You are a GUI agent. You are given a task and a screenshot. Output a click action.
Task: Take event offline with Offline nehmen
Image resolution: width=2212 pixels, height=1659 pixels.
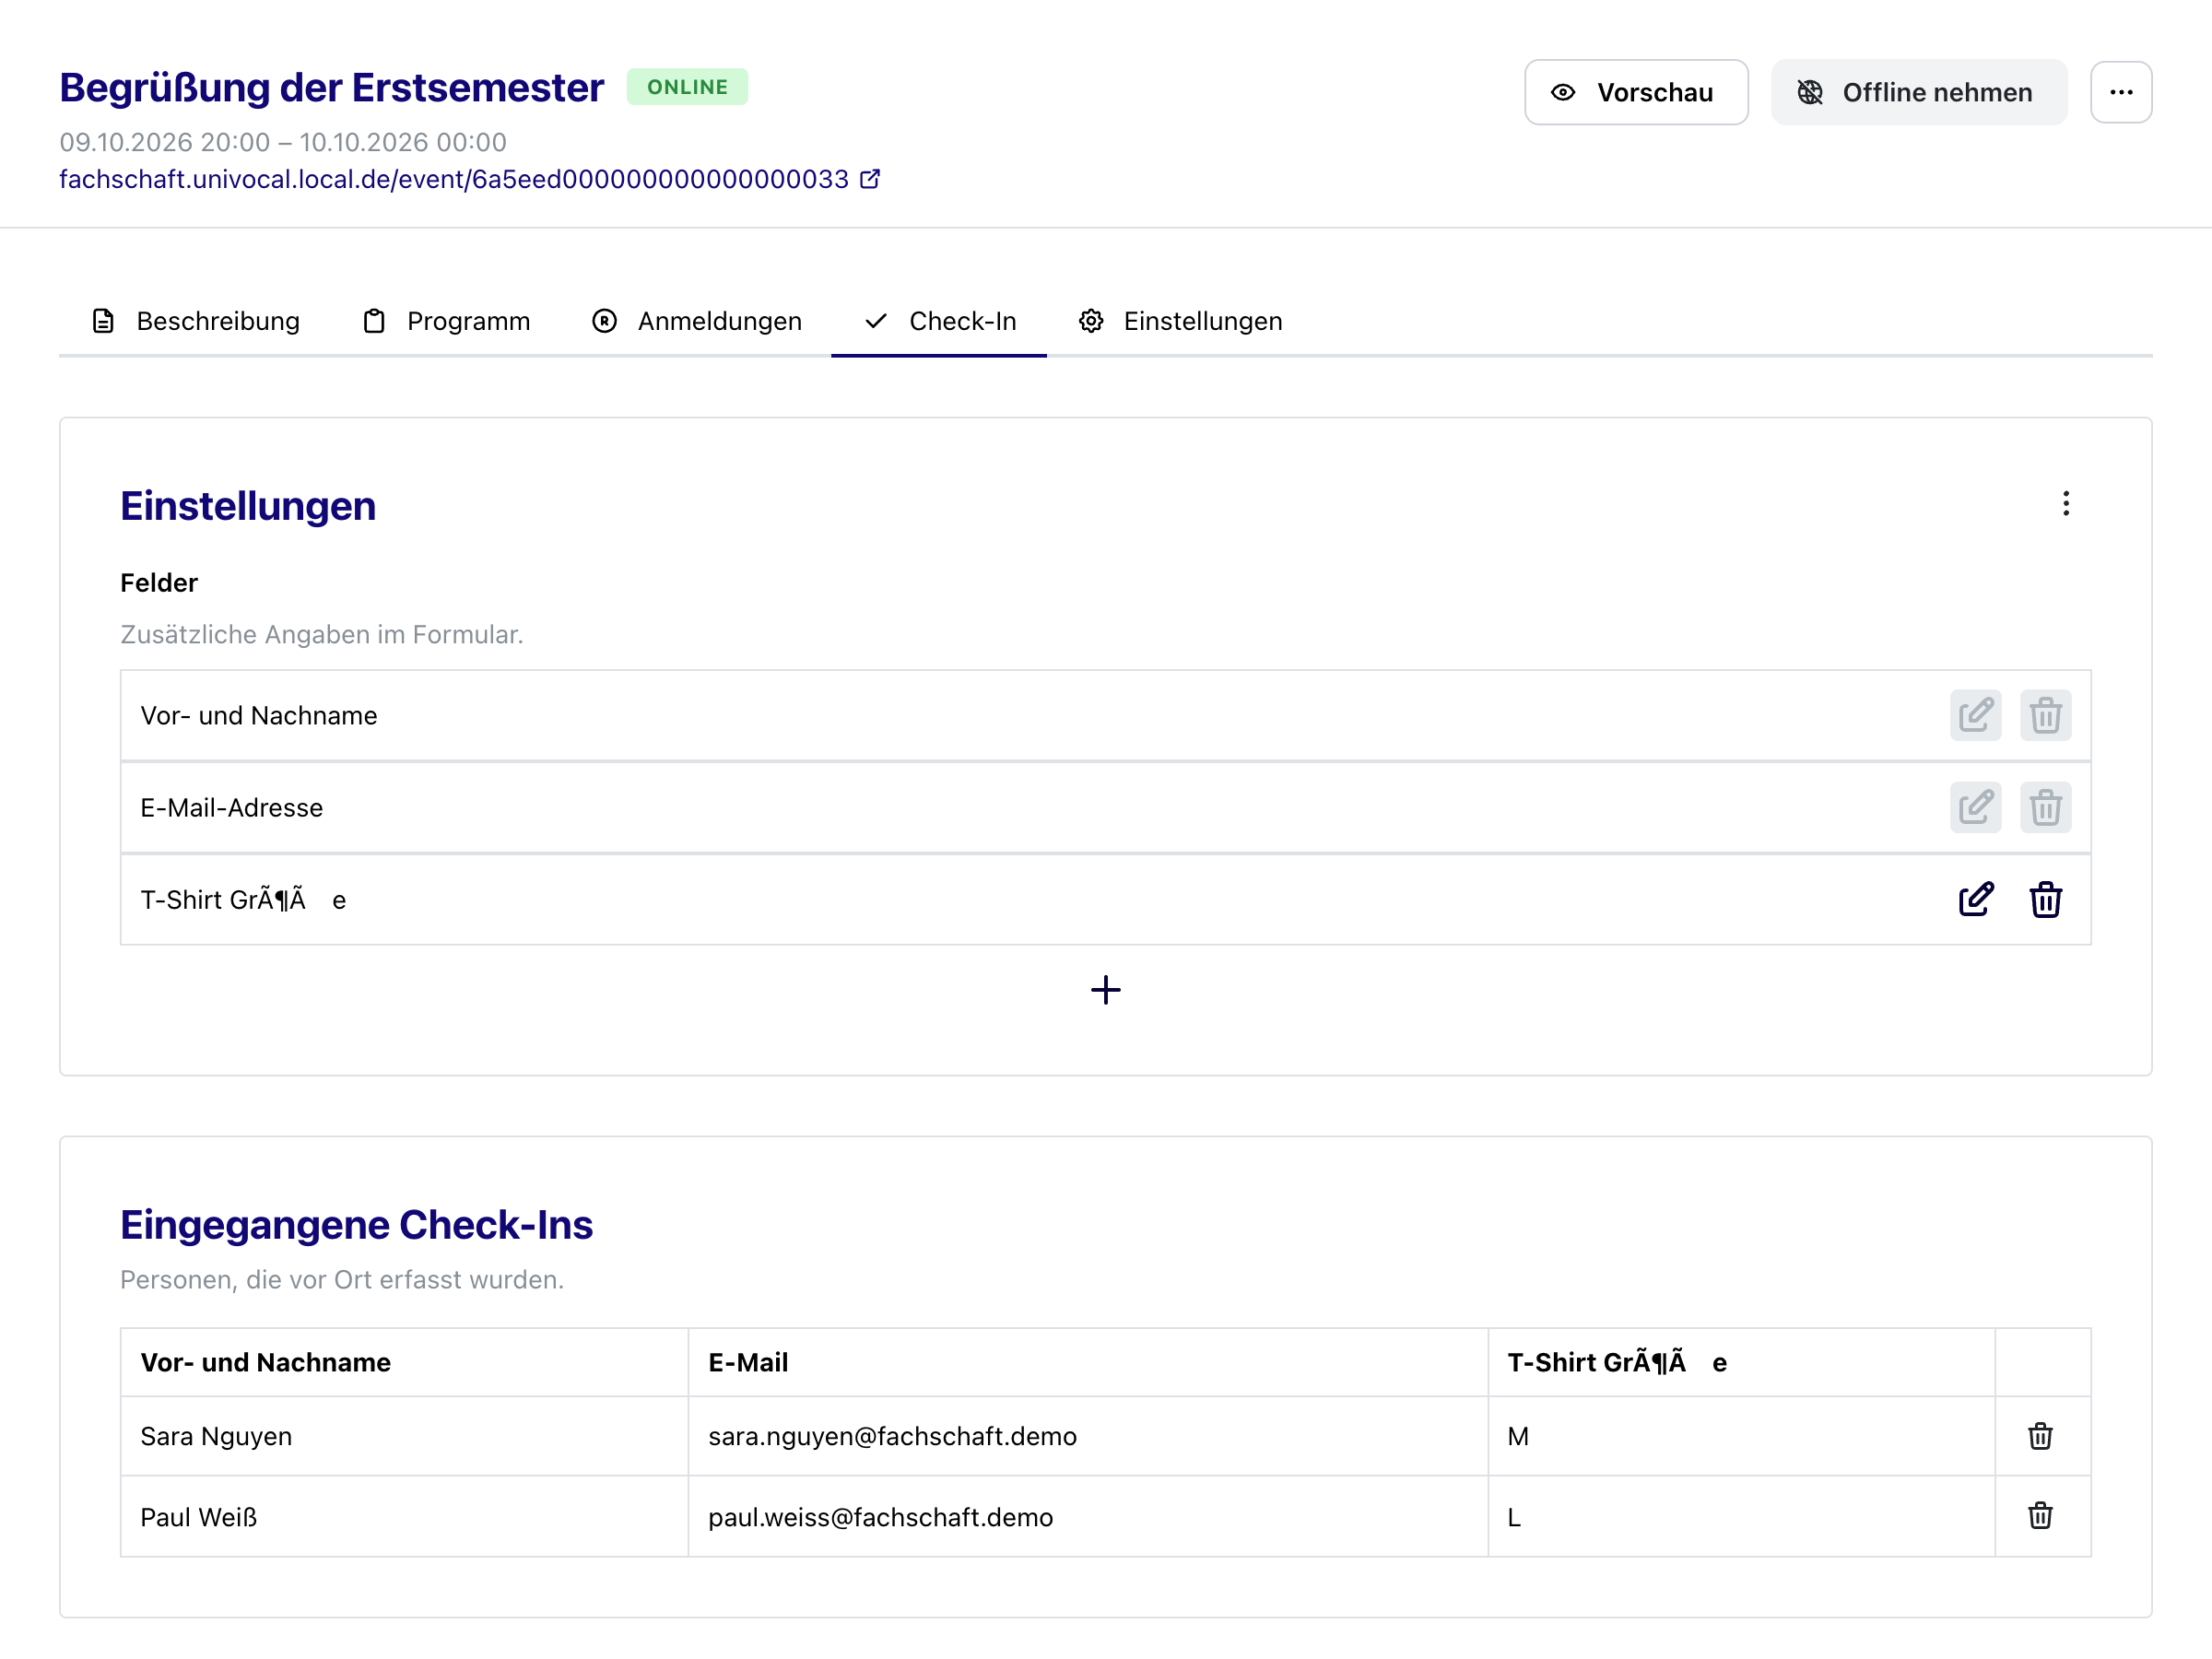(1918, 92)
